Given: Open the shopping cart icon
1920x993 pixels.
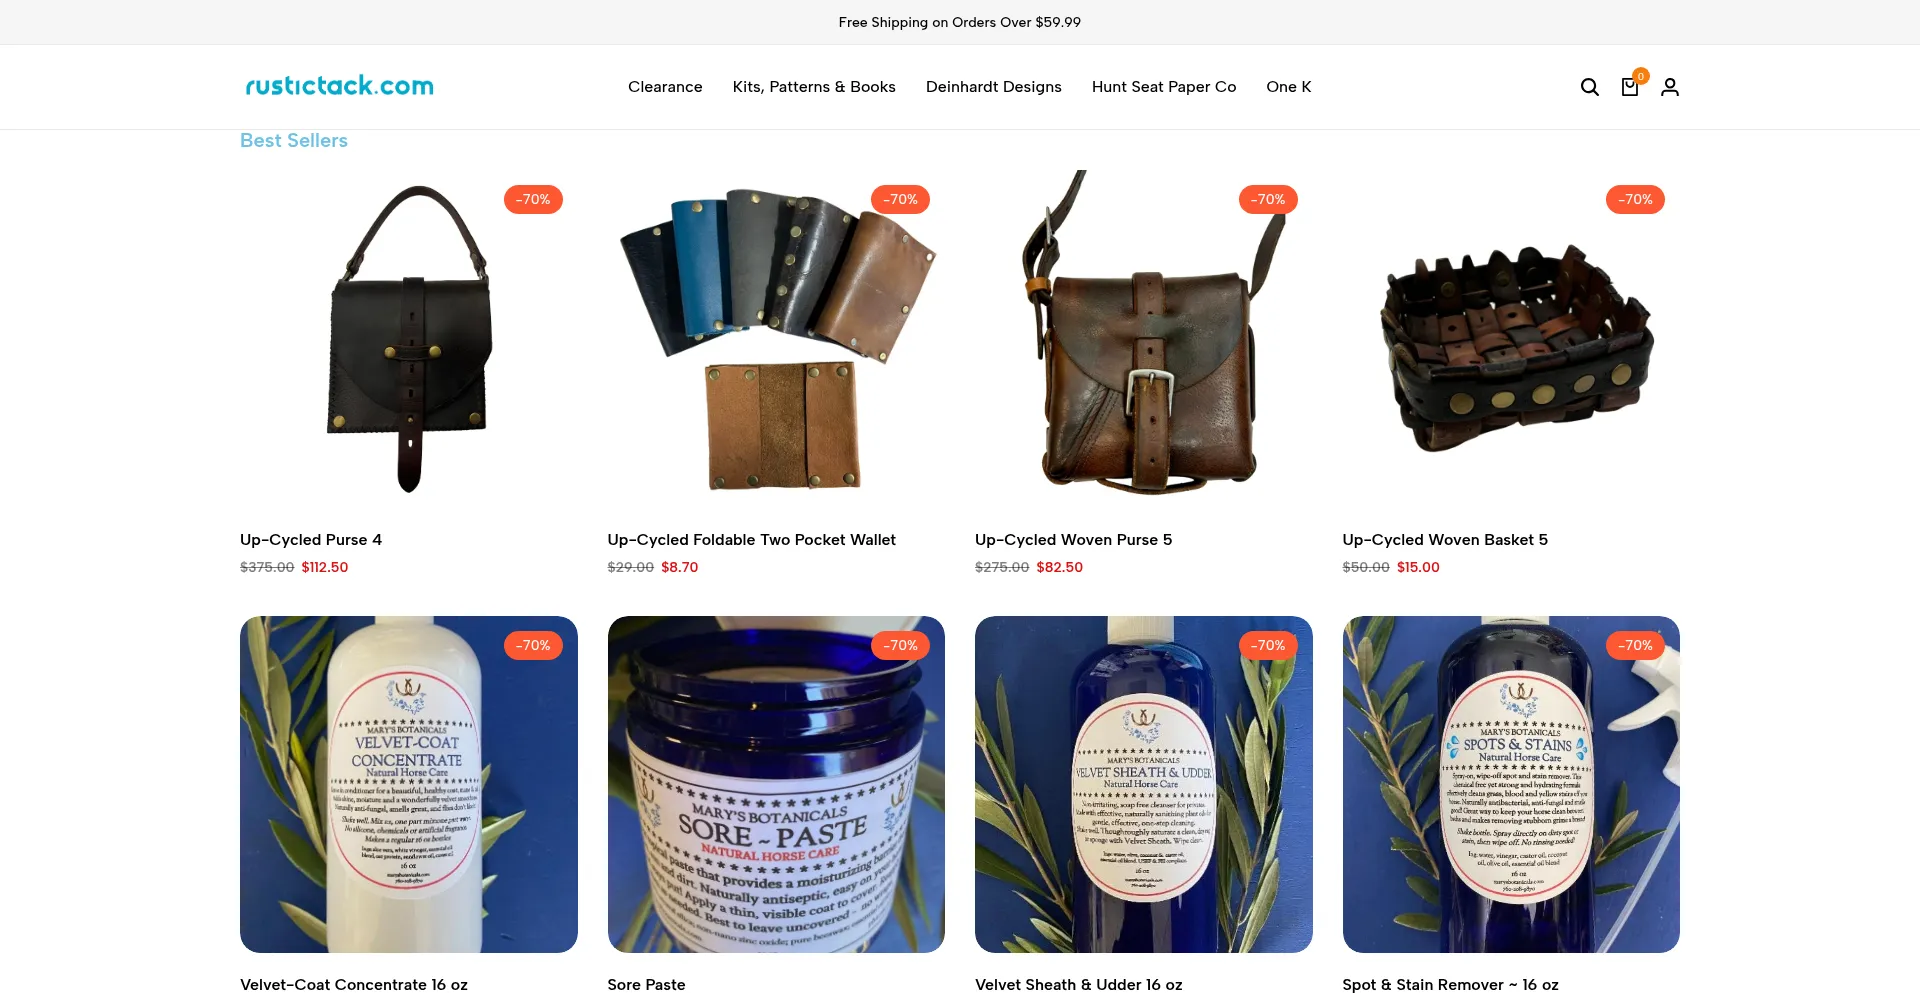Looking at the screenshot, I should click(x=1630, y=87).
